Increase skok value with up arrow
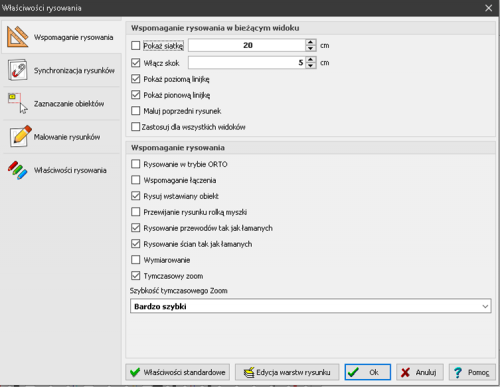Screen dimensions: 500x387 point(311,60)
